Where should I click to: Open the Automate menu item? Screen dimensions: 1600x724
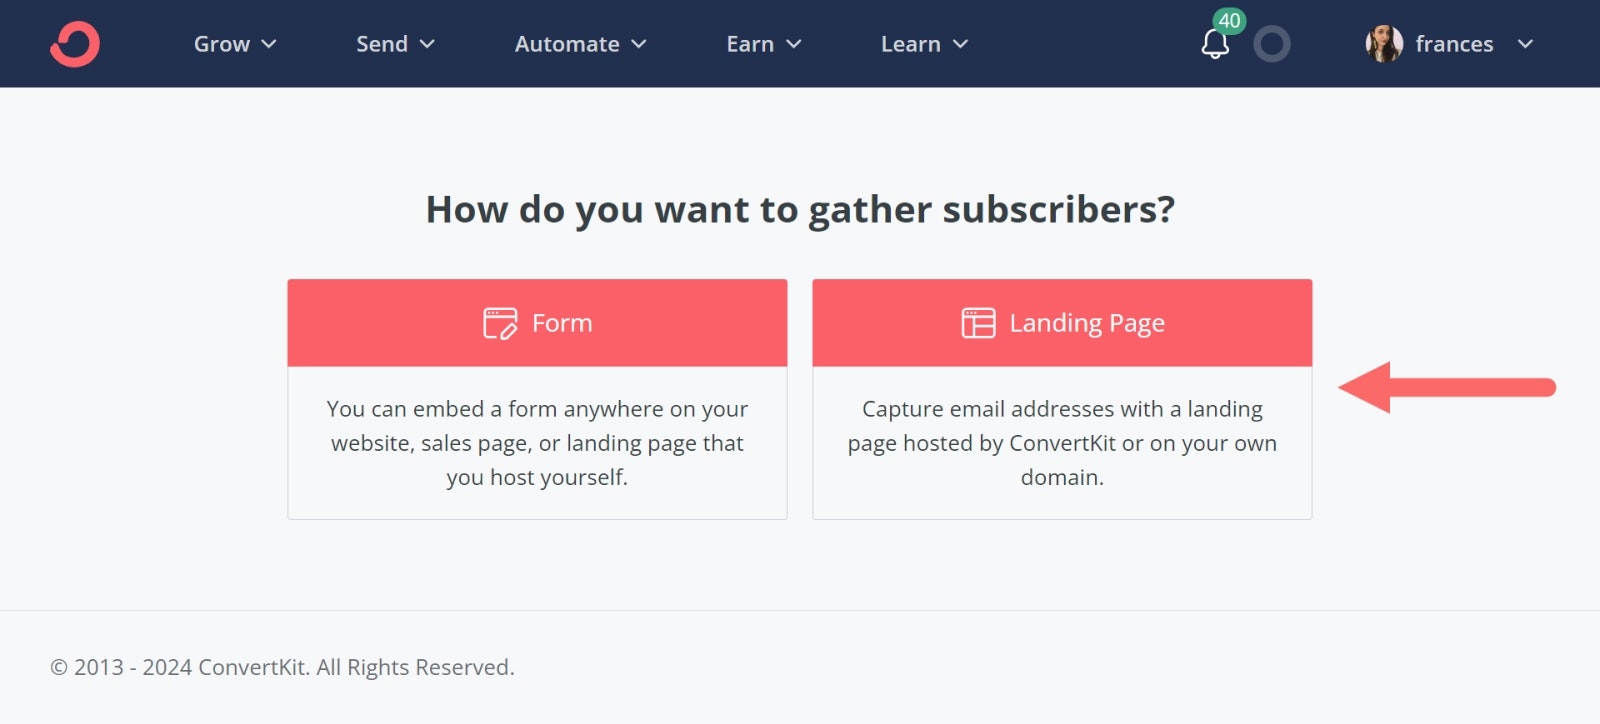(567, 44)
